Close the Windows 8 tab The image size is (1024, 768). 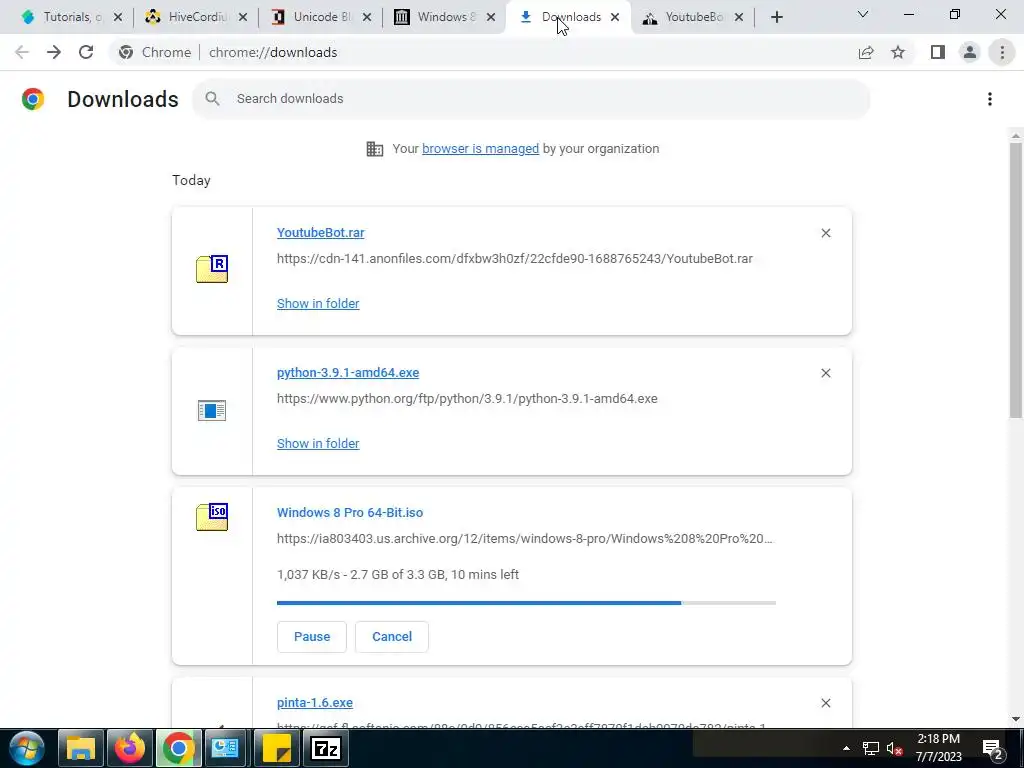click(x=491, y=18)
